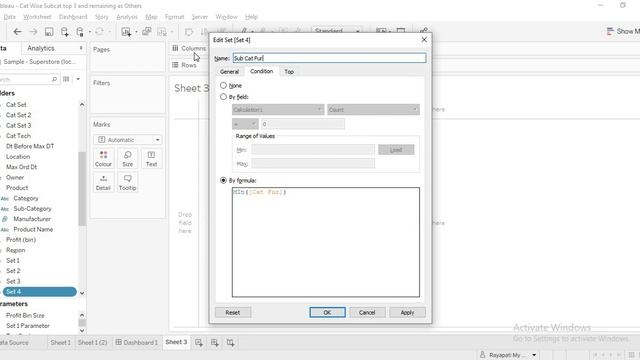
Task: Open the Count aggregation dropdown
Action: tap(373, 109)
